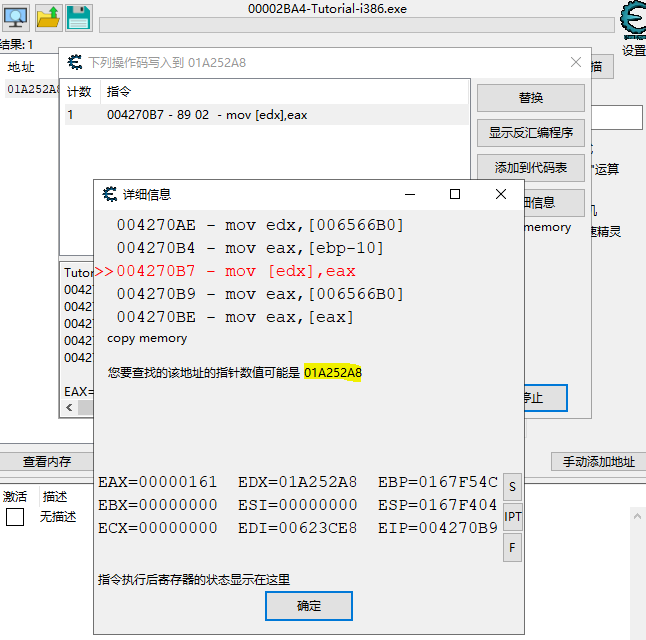Viewport: 646px width, 640px height.
Task: Click the value input field in main window
Action: (x=617, y=117)
